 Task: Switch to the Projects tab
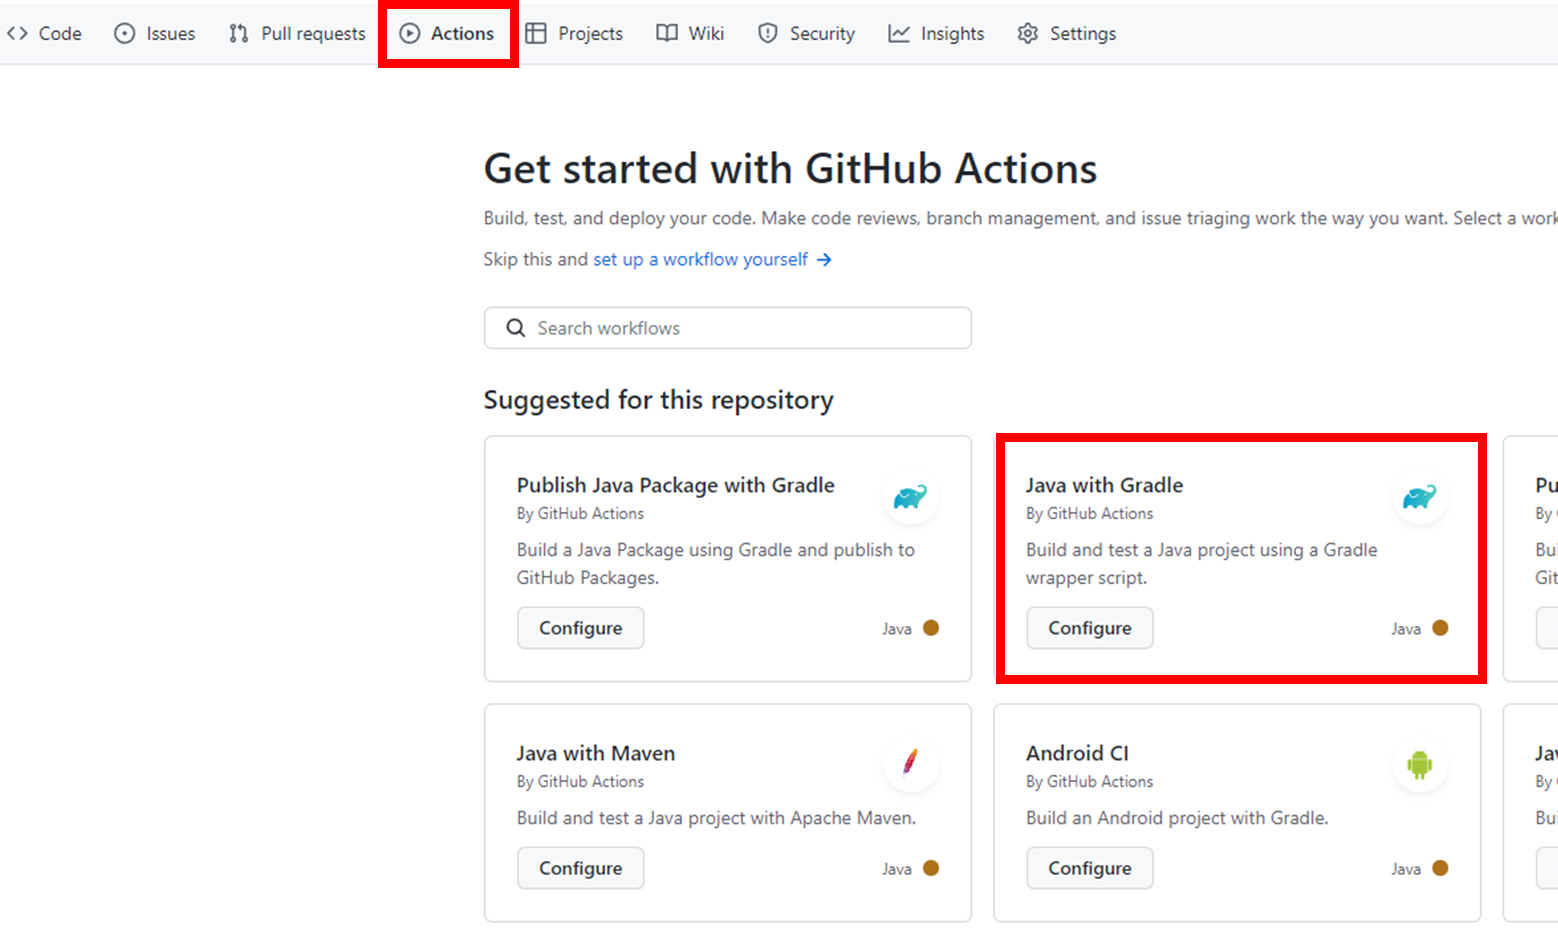[574, 33]
